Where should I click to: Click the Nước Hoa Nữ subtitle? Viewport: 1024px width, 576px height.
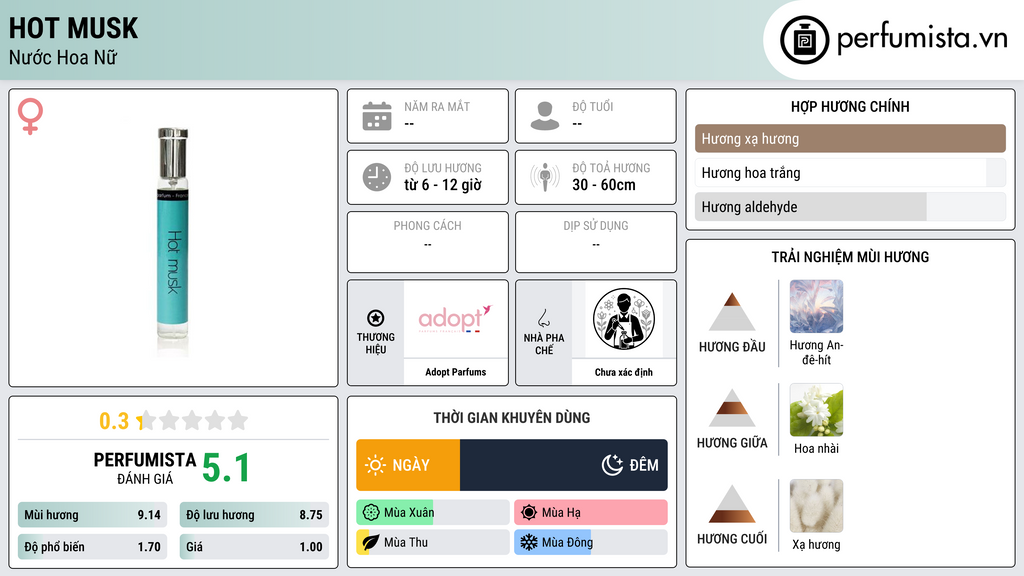(63, 57)
